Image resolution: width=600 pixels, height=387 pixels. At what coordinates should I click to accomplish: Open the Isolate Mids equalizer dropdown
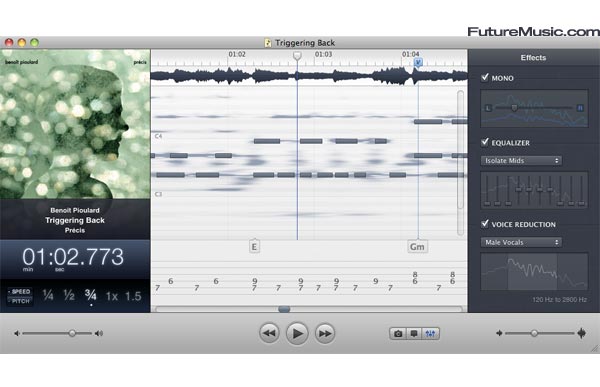(521, 160)
